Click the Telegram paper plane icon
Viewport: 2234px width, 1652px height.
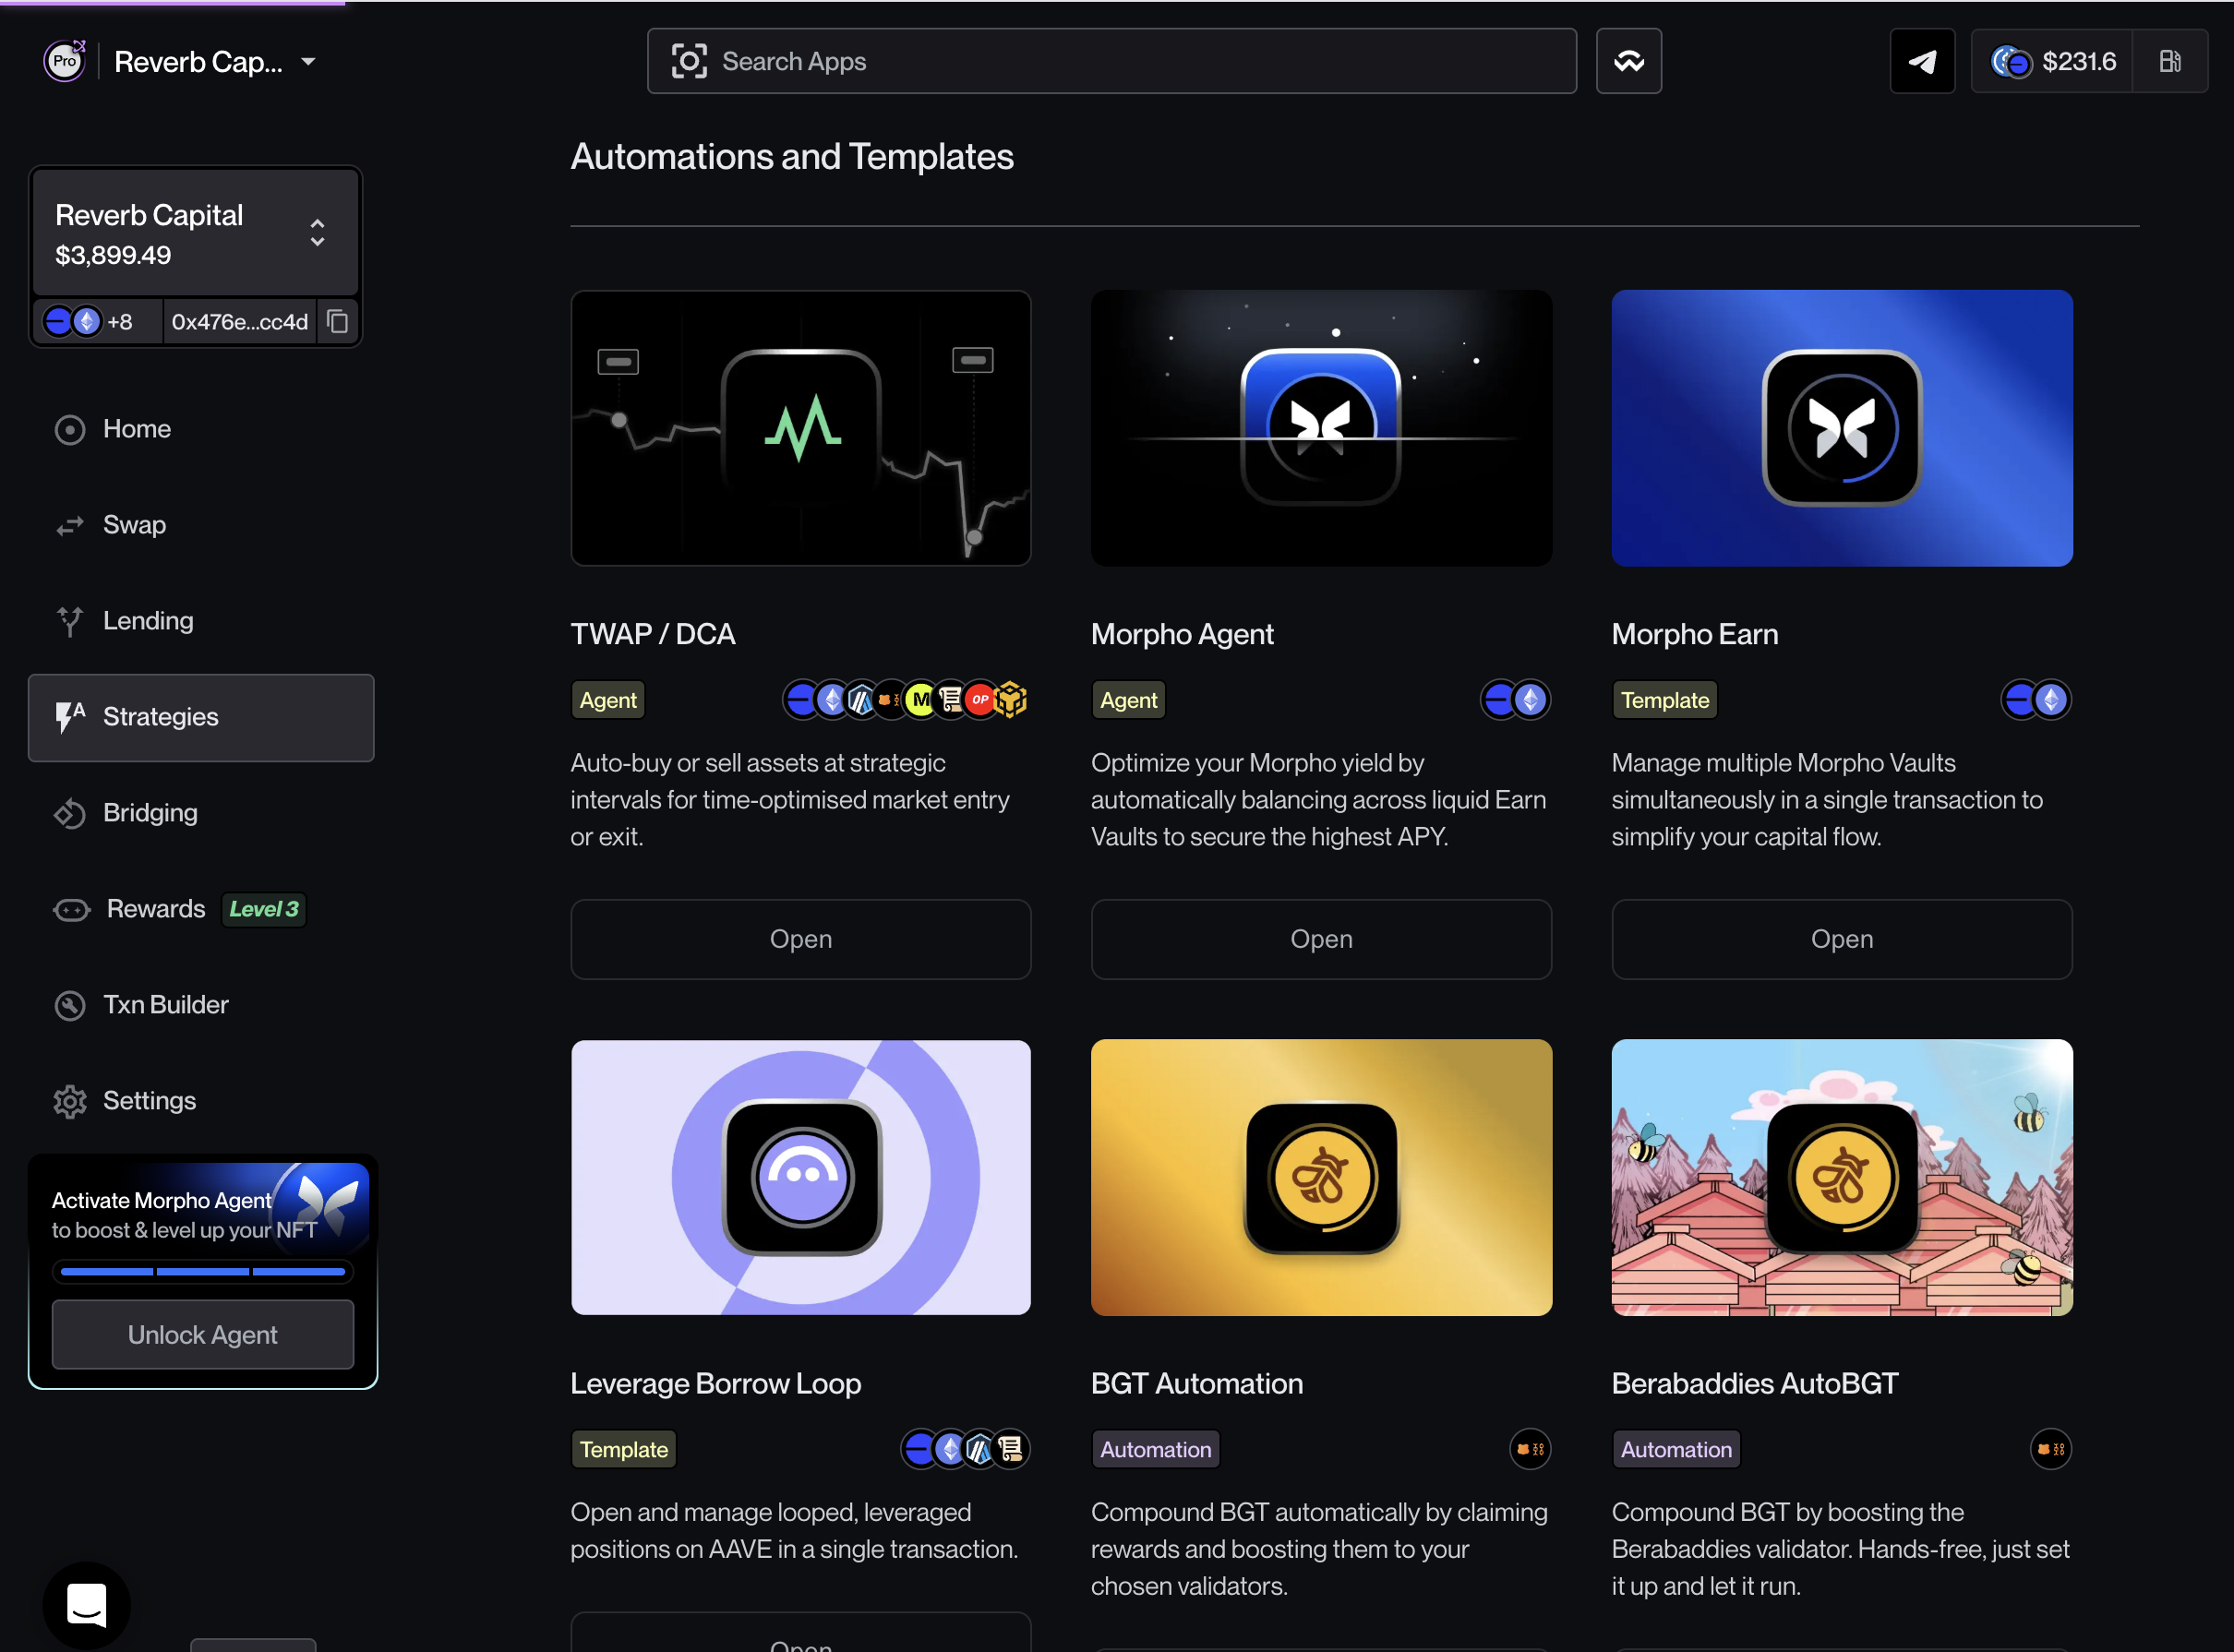(1922, 62)
